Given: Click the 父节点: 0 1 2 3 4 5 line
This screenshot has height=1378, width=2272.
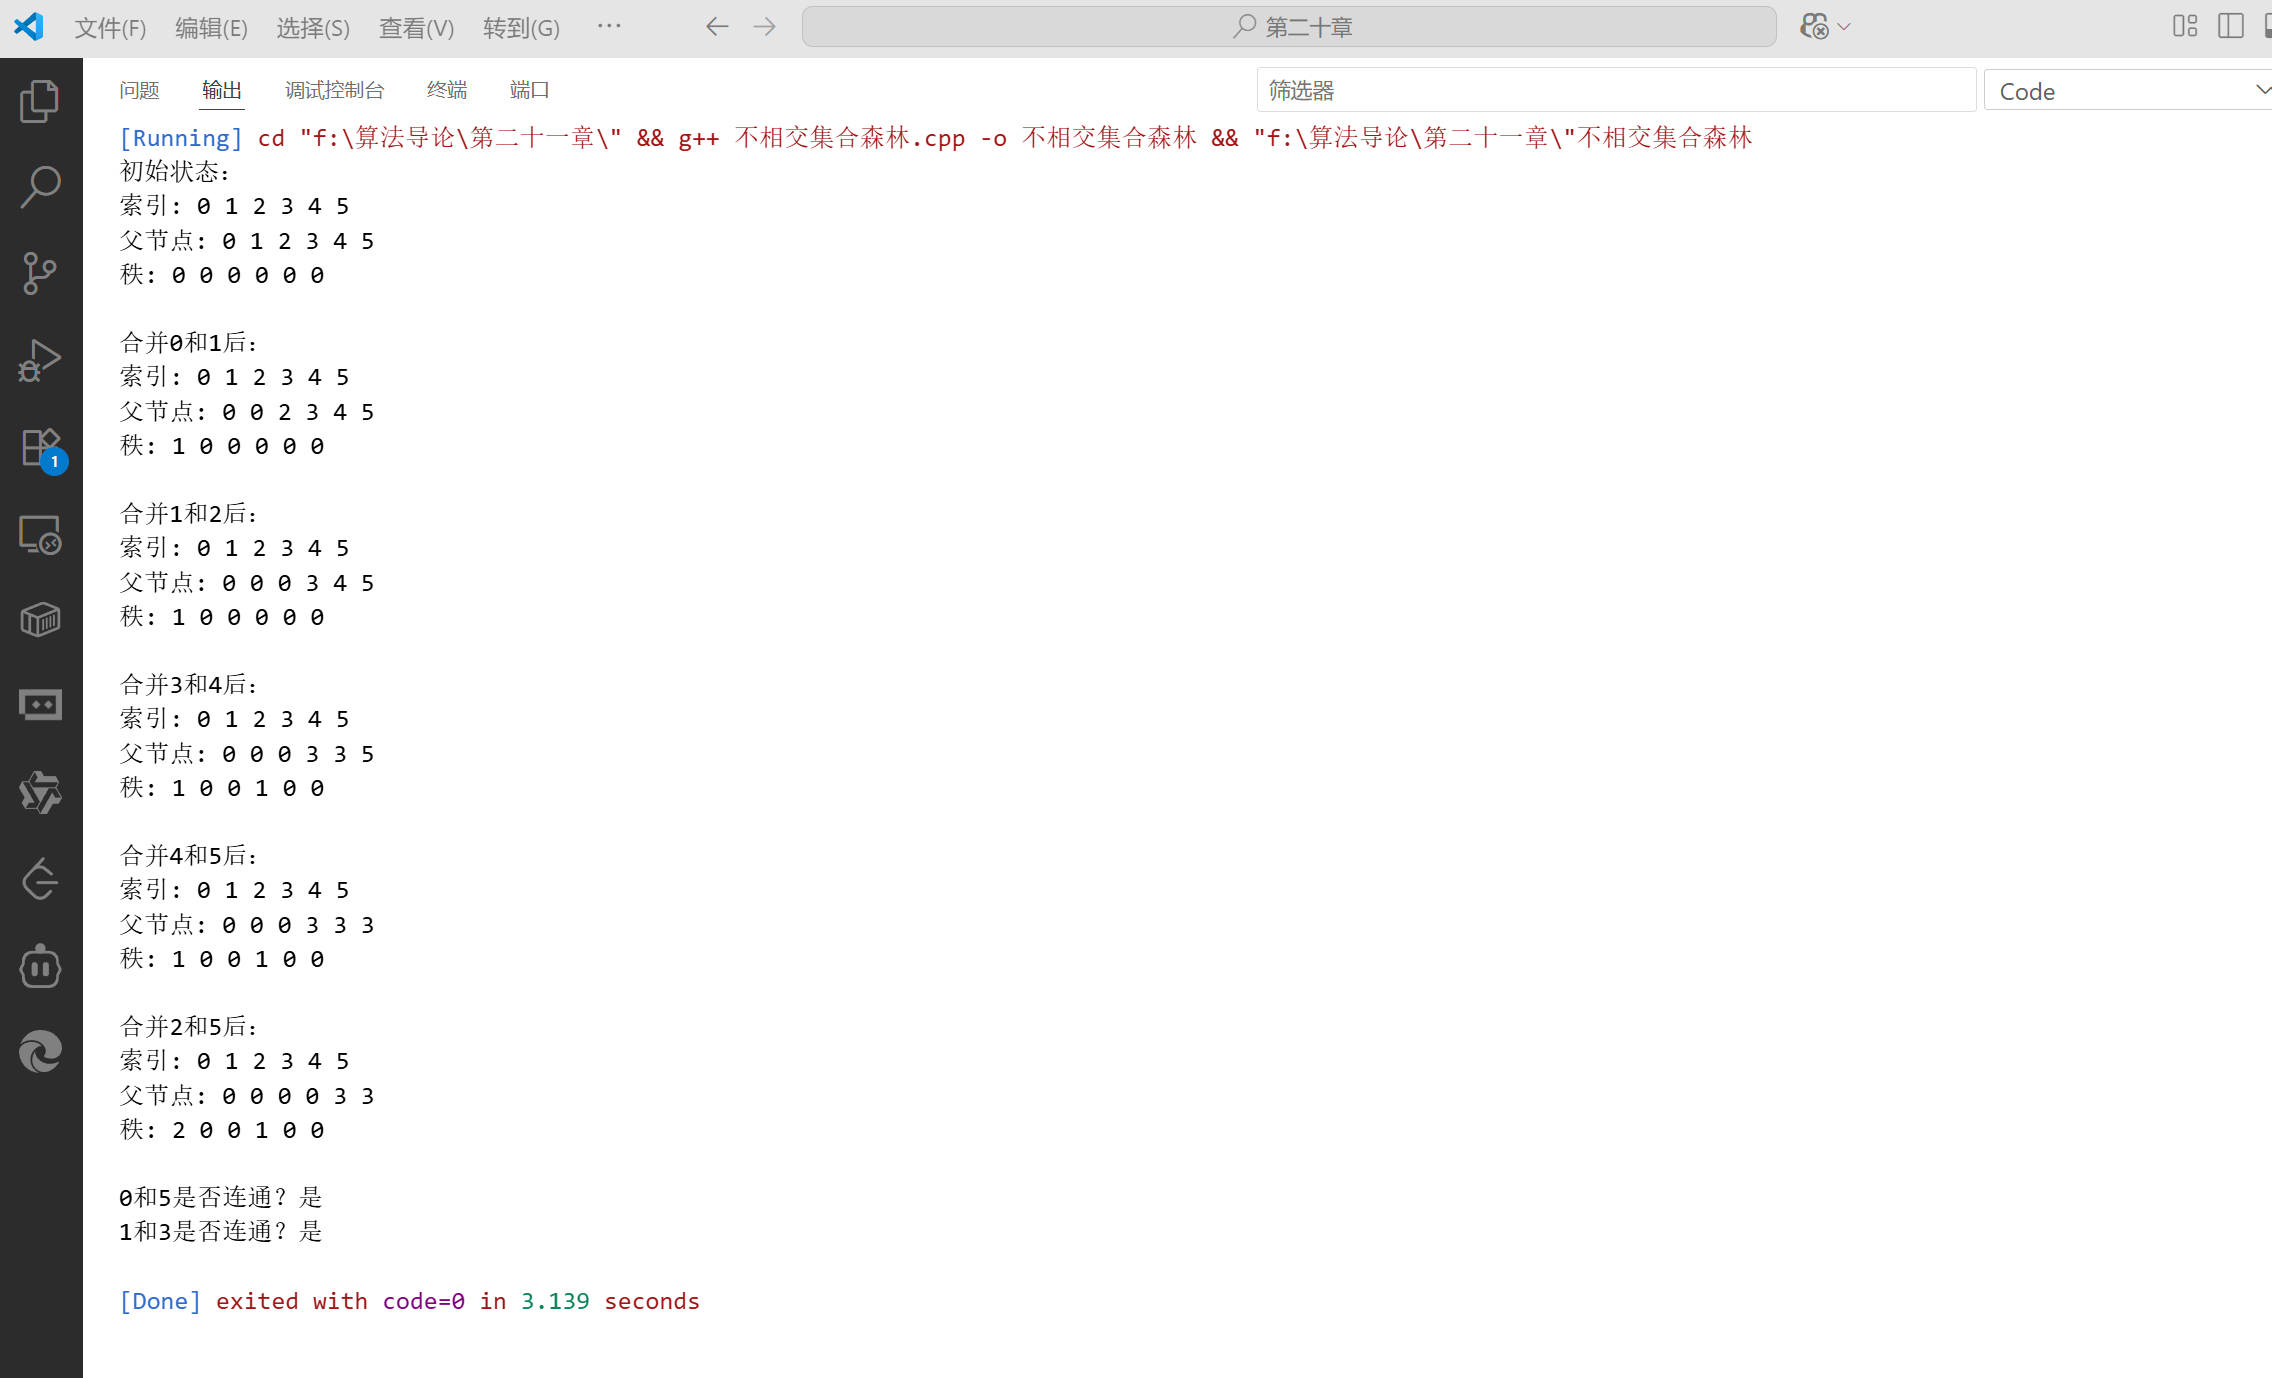Looking at the screenshot, I should coord(247,241).
